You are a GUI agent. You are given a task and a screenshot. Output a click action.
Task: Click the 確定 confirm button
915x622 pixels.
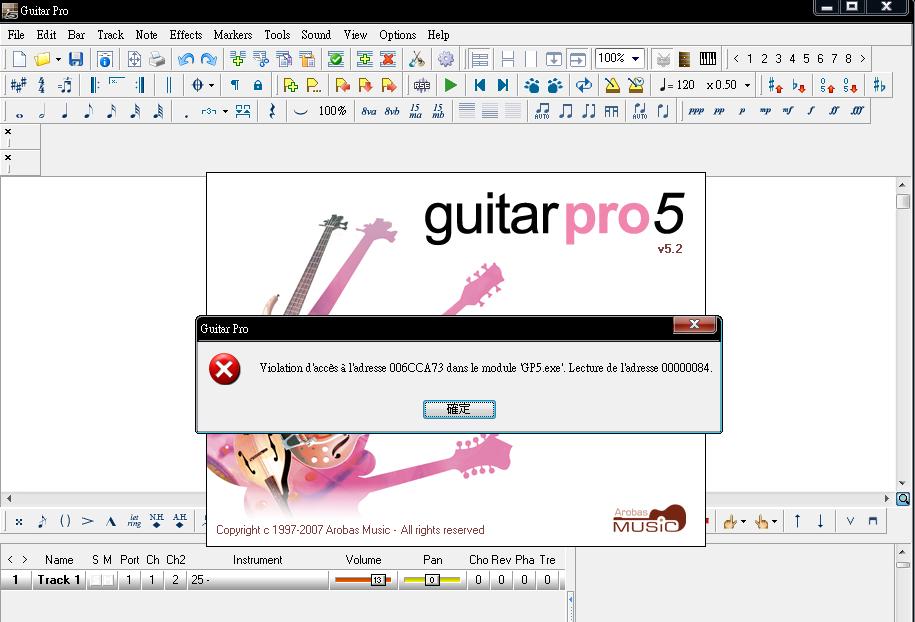point(459,409)
